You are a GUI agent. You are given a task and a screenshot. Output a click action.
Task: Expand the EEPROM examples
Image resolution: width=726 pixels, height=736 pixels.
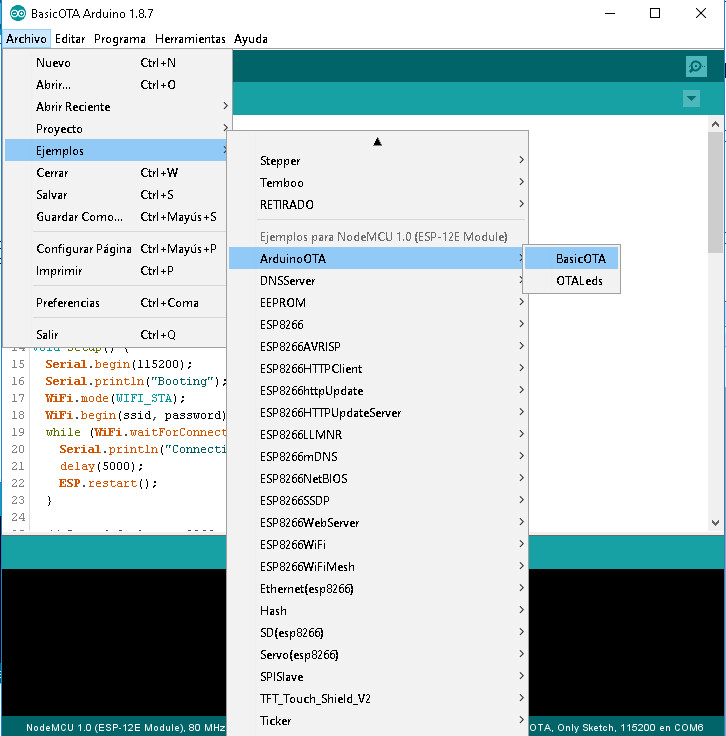coord(377,303)
